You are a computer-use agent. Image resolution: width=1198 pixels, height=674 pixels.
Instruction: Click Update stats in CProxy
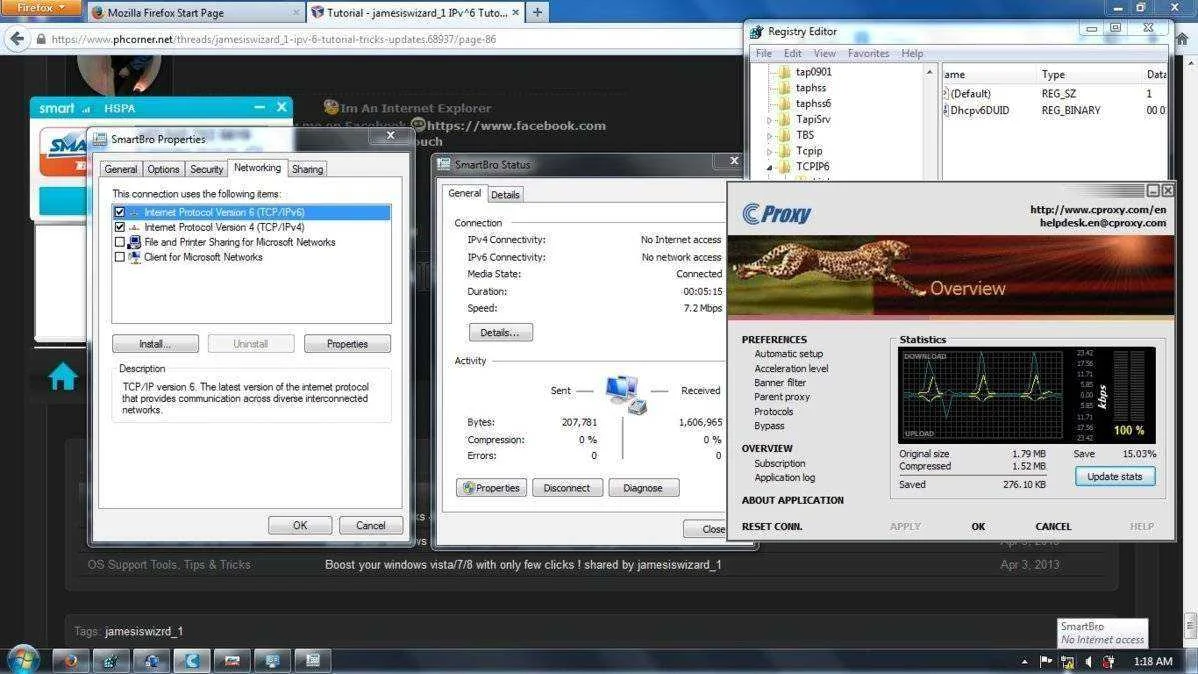(1115, 476)
